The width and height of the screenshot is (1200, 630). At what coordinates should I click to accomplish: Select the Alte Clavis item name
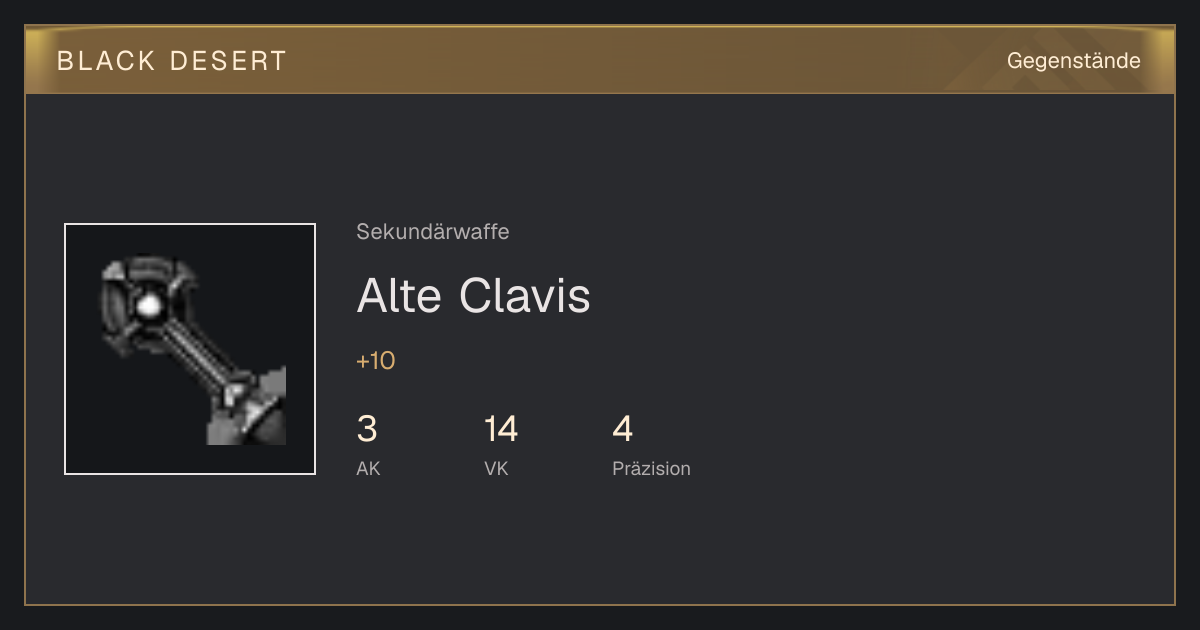point(473,295)
